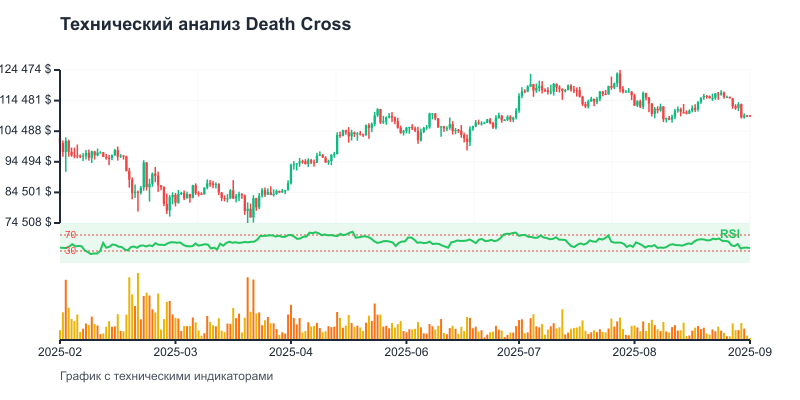Click the chart title 'Технический анализ Death Cross'
Screen dimensions: 800x400
[205, 25]
